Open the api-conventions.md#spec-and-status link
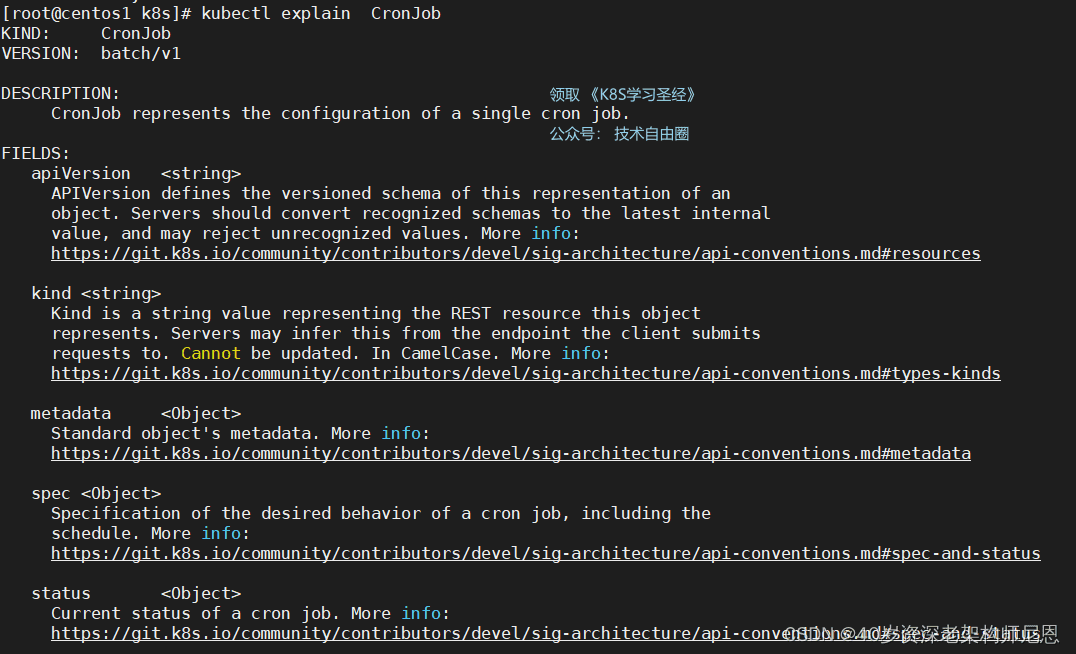The image size is (1076, 654). click(x=546, y=553)
